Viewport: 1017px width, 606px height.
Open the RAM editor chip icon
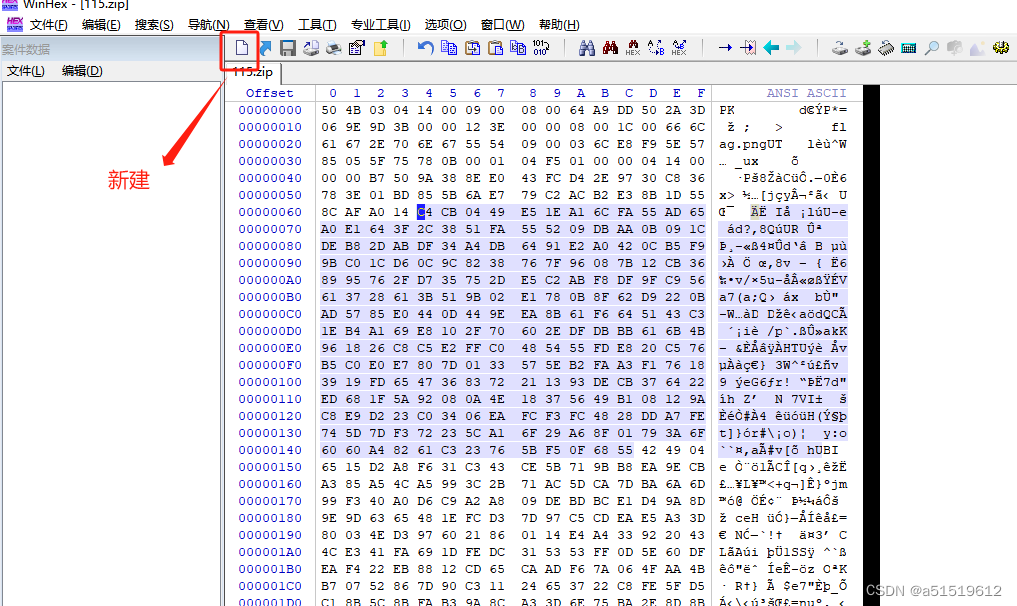(885, 46)
